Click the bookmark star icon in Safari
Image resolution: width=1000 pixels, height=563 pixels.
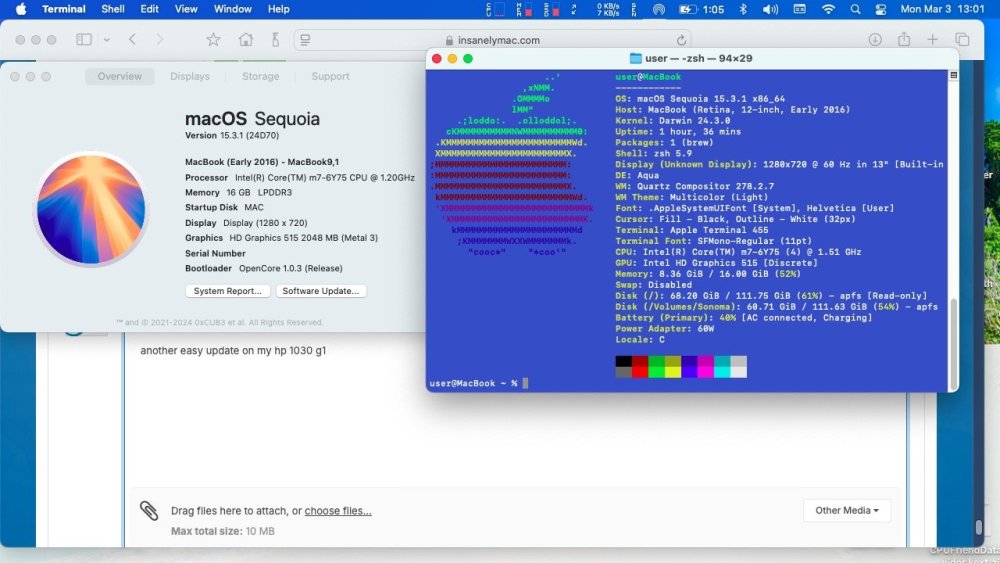213,40
